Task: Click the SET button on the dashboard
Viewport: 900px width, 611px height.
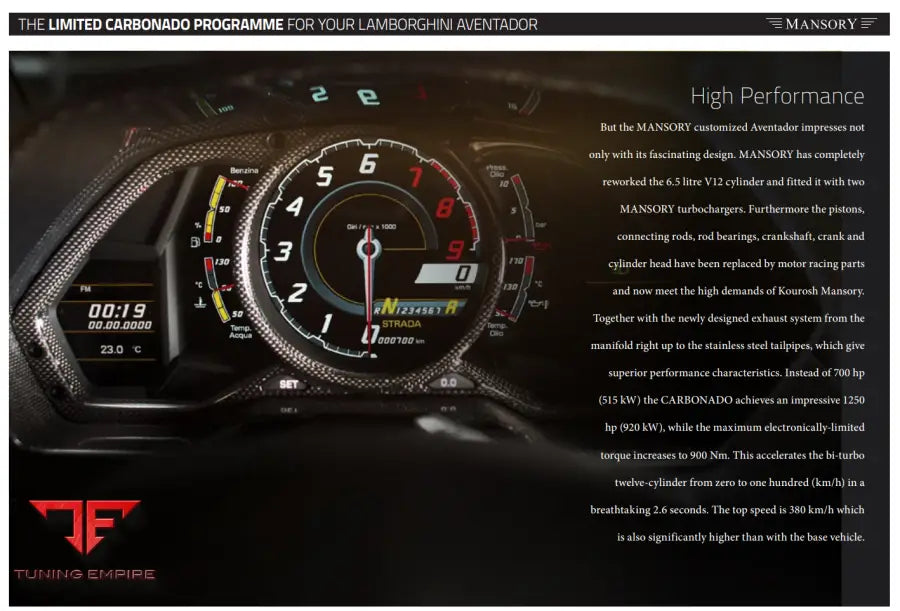Action: [289, 384]
